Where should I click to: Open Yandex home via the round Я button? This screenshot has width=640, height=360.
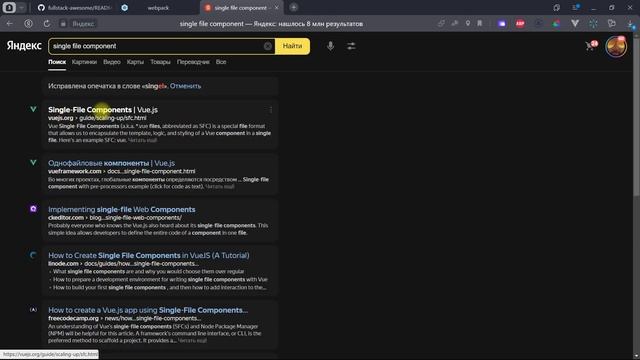[28, 24]
